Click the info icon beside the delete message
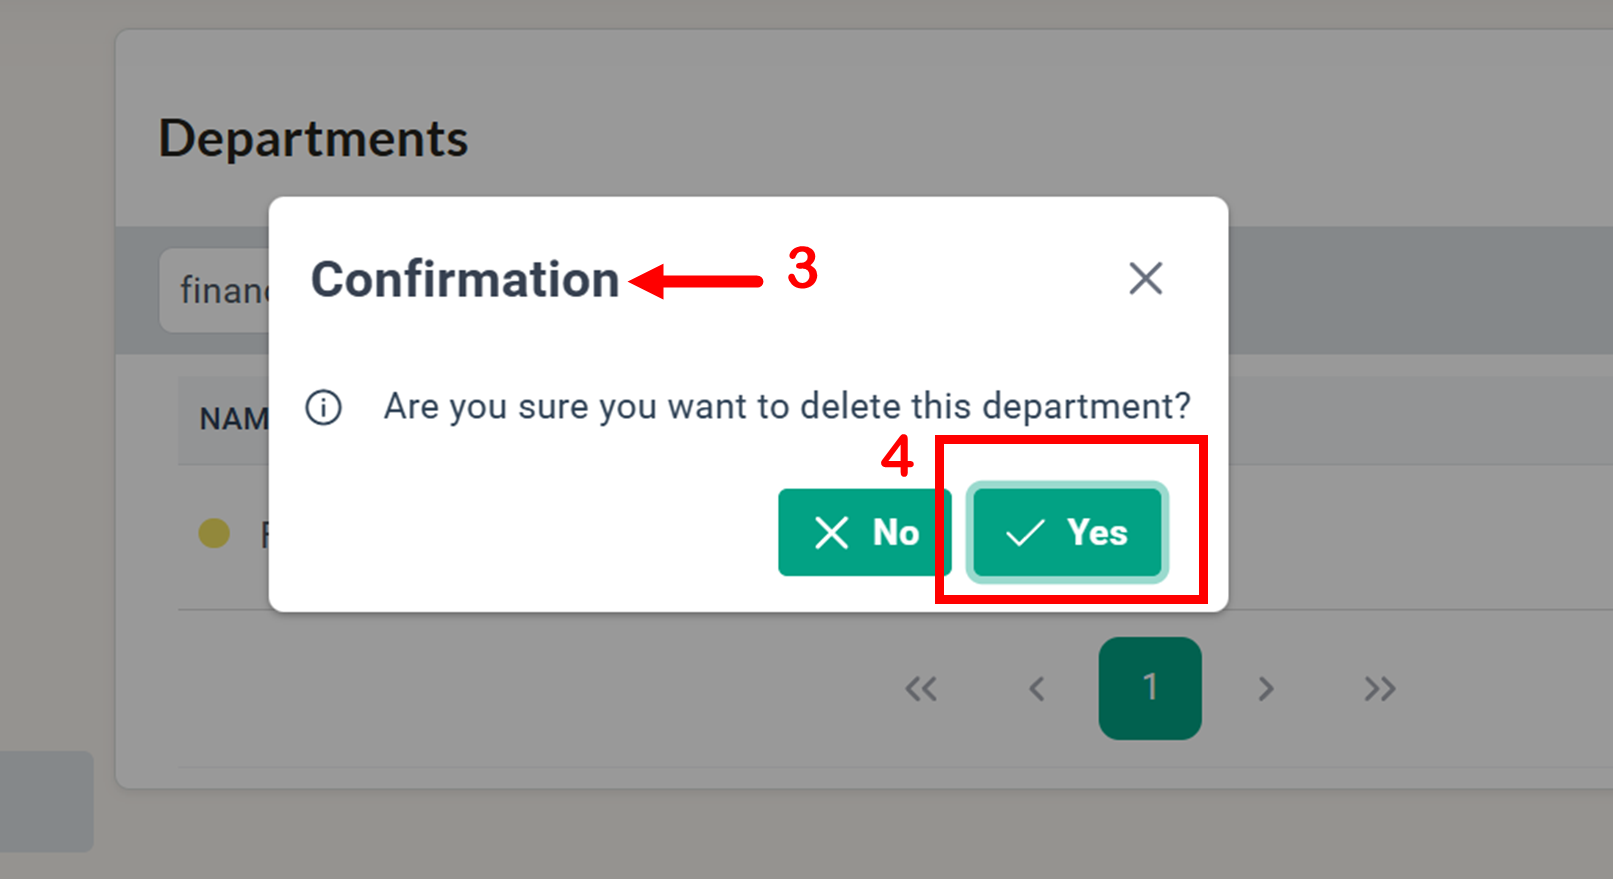Viewport: 1613px width, 879px height. click(323, 408)
